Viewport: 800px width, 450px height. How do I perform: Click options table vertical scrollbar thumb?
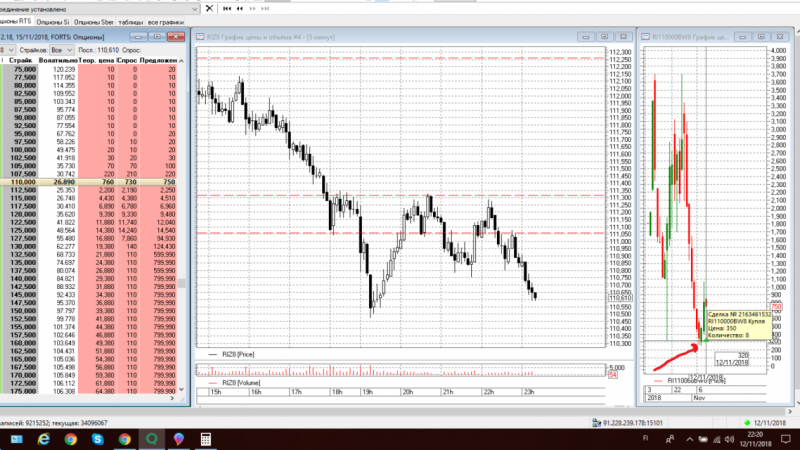(181, 283)
